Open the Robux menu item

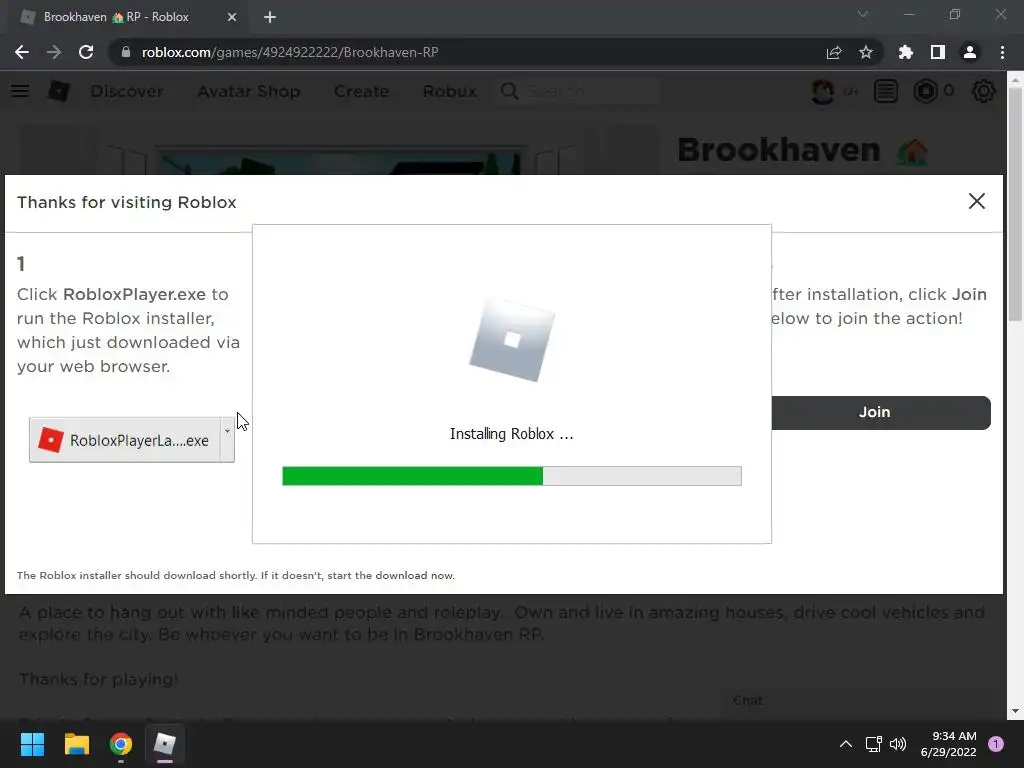pyautogui.click(x=449, y=91)
